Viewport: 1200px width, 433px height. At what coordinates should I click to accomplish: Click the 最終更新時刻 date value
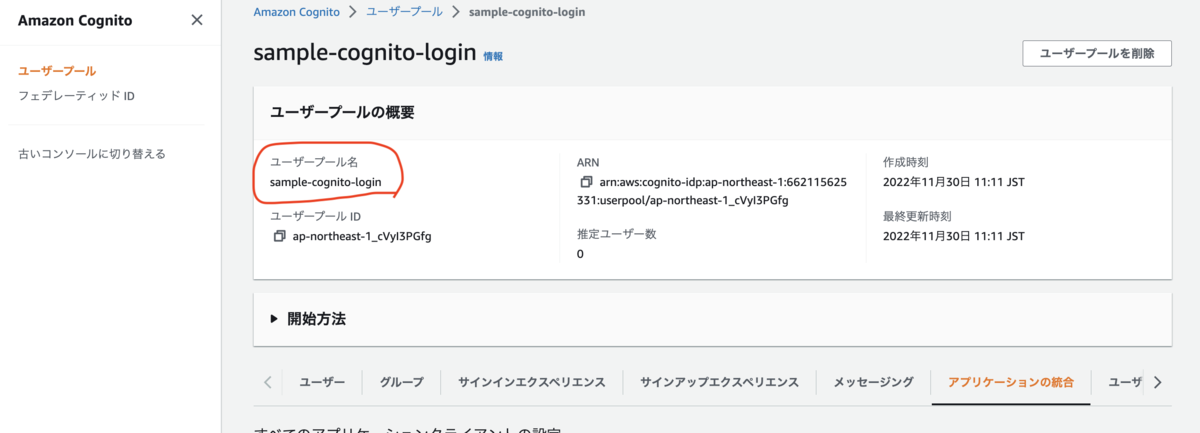point(954,236)
